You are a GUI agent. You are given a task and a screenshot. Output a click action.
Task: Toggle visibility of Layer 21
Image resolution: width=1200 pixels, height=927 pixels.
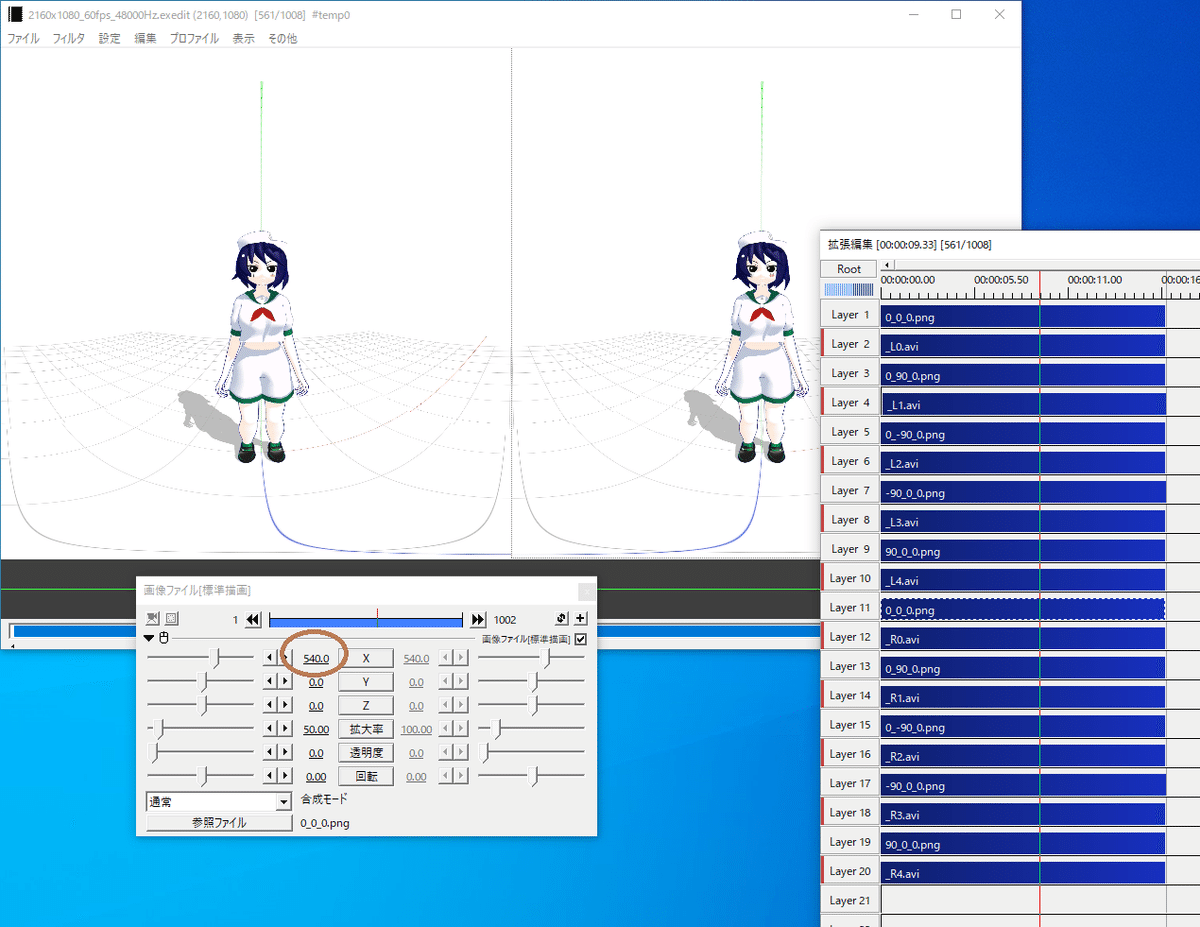tap(850, 900)
